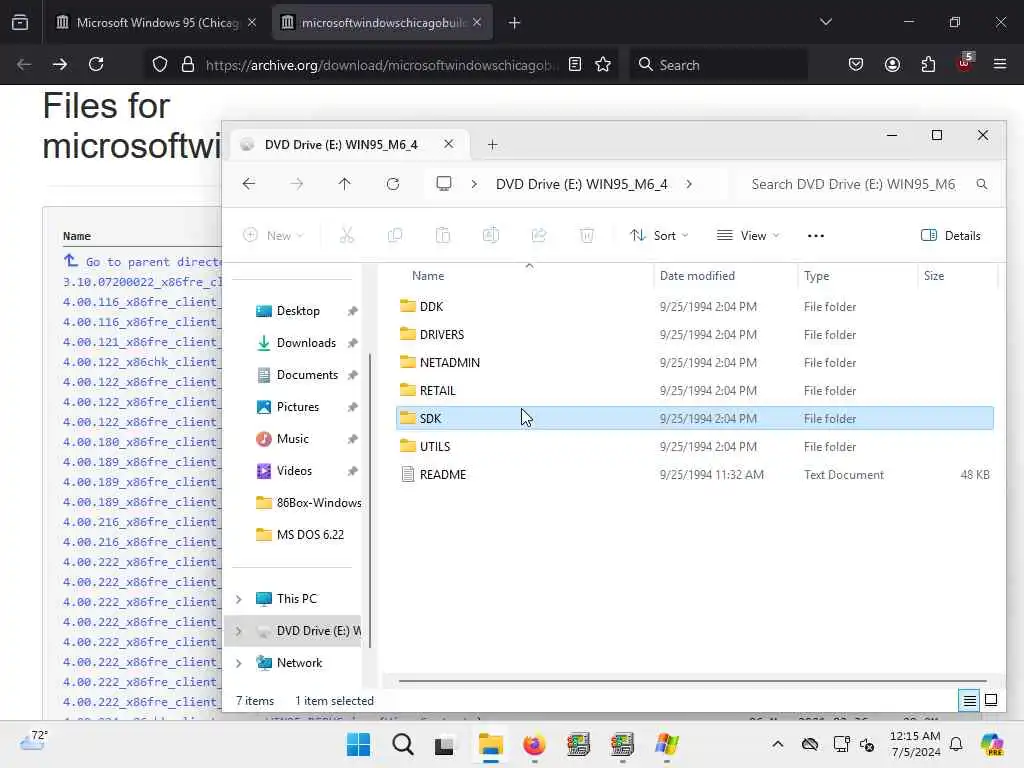Go up one folder level in Explorer

coord(344,184)
